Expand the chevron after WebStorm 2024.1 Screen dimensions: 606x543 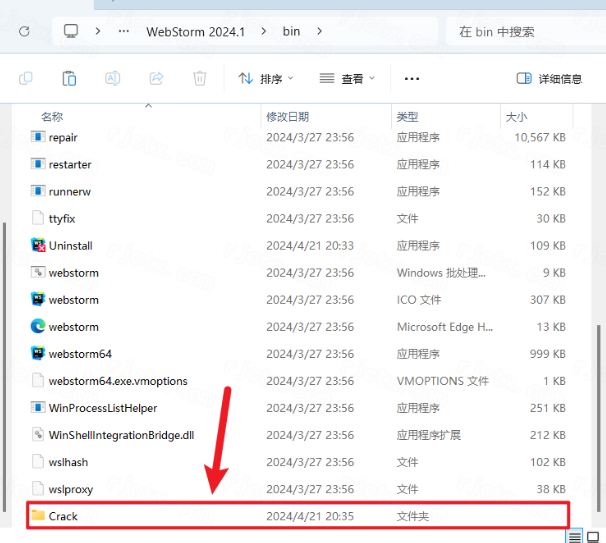(264, 31)
